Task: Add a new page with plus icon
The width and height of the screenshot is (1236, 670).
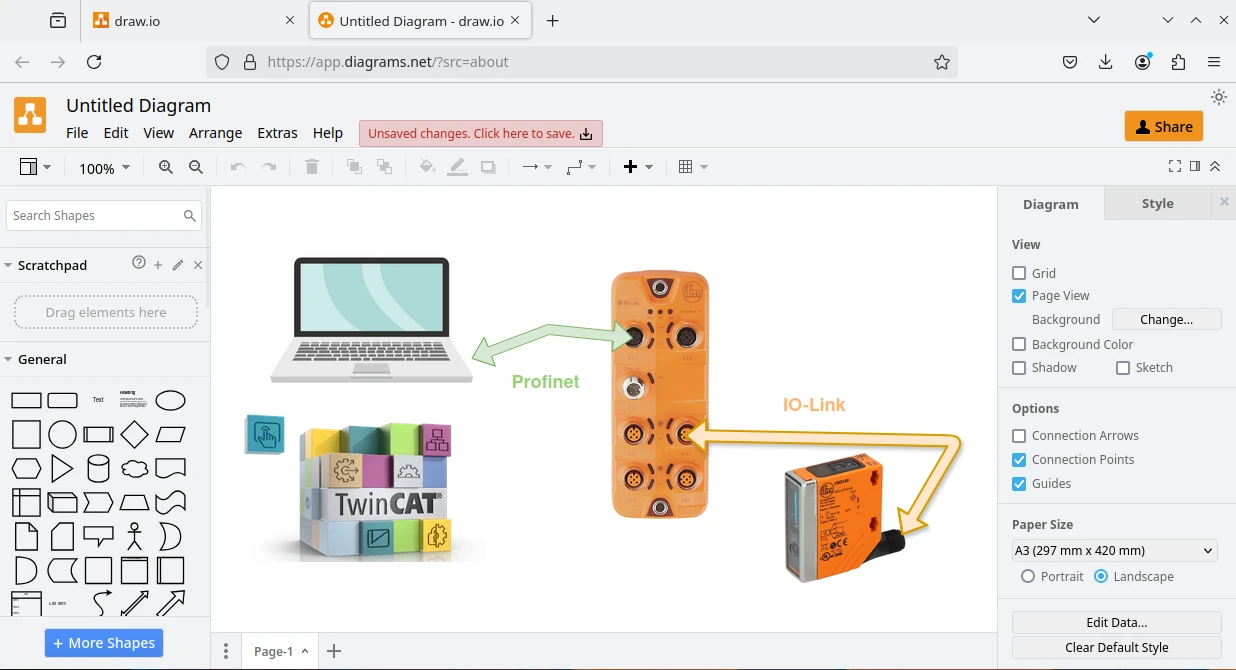Action: coord(334,651)
